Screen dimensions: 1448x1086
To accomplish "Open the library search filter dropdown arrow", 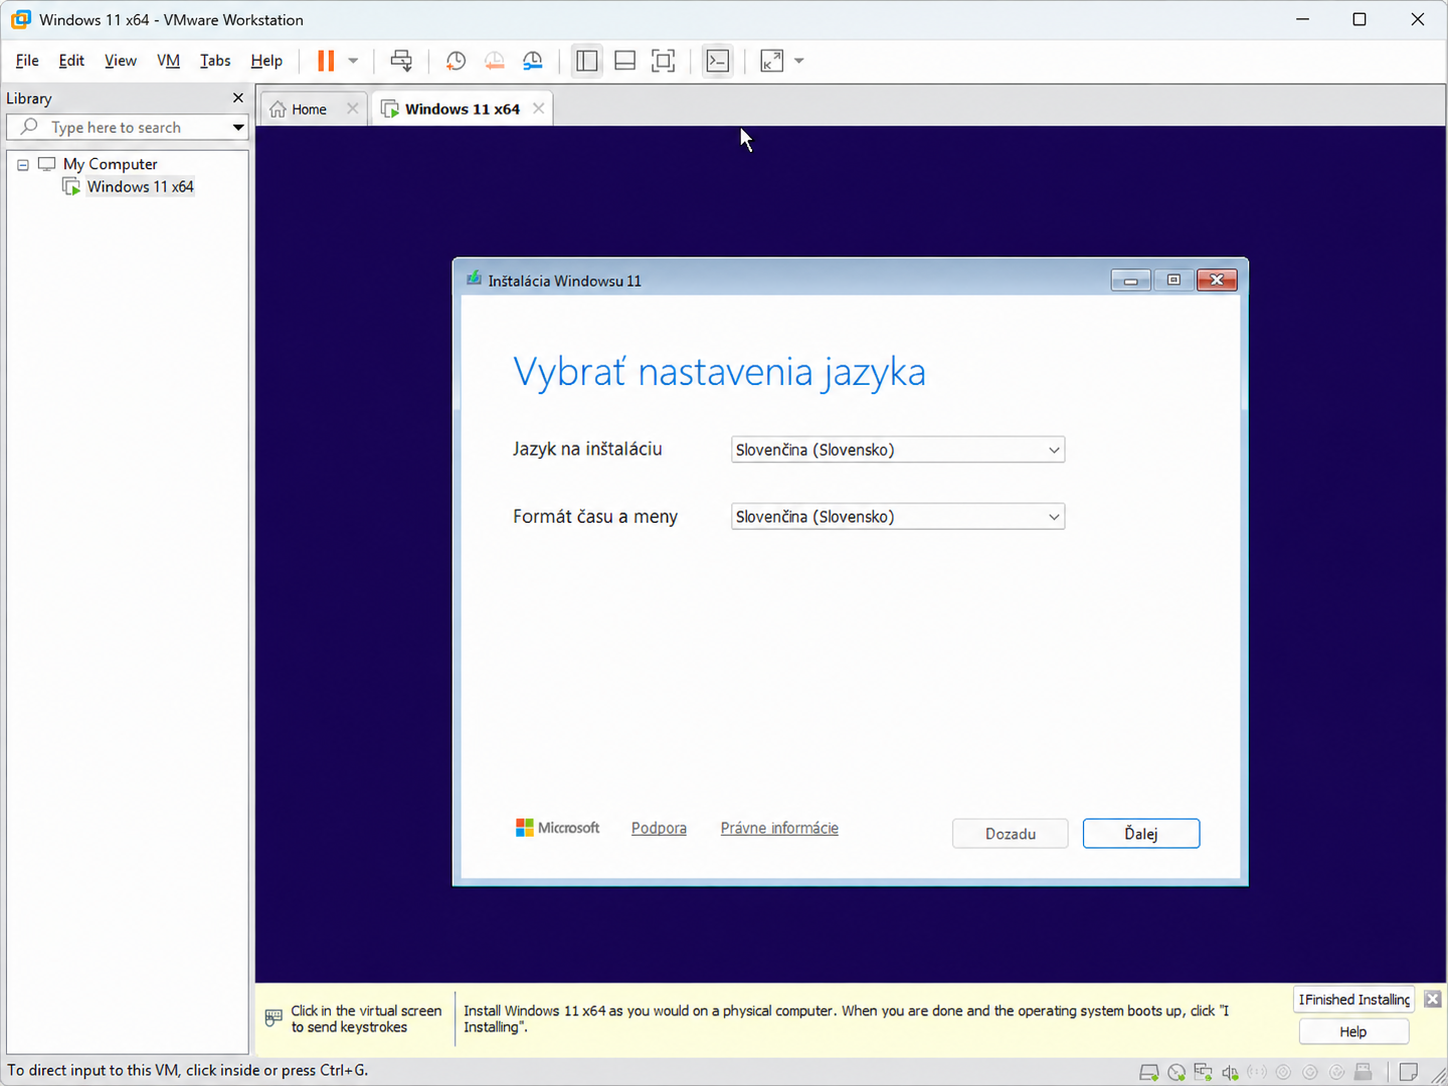I will pos(238,127).
